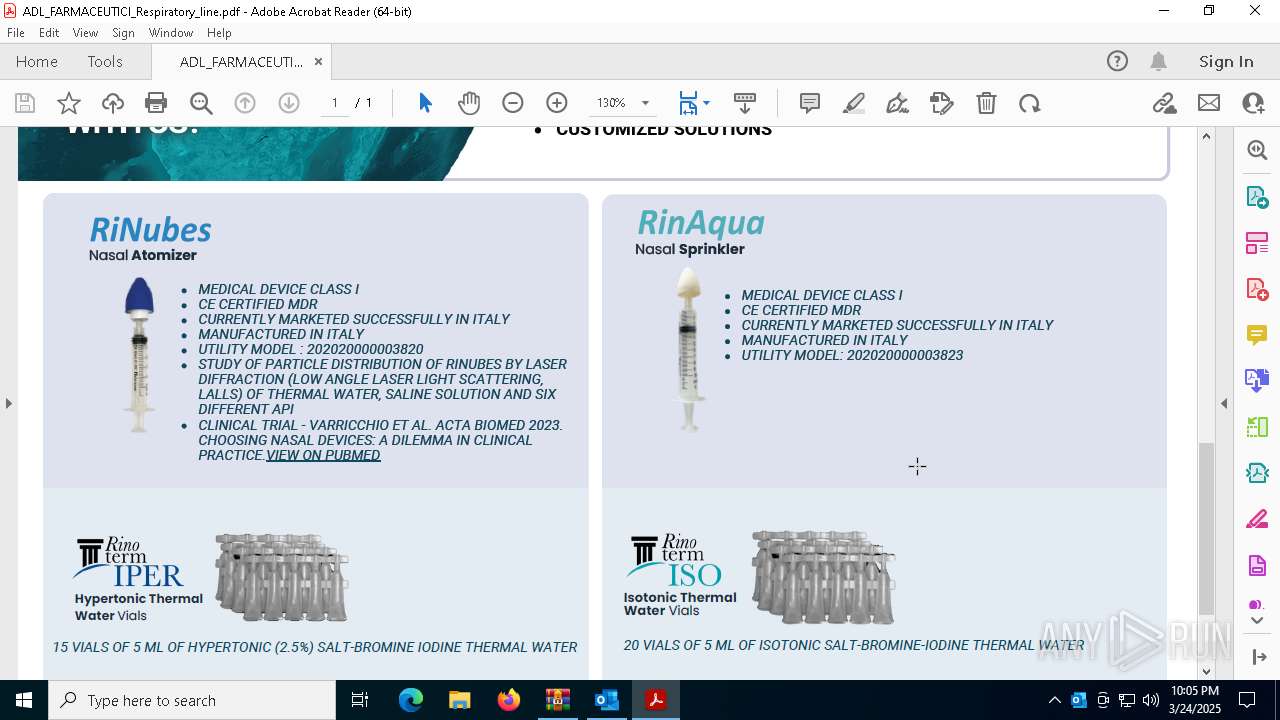Open the View menu

[x=85, y=33]
